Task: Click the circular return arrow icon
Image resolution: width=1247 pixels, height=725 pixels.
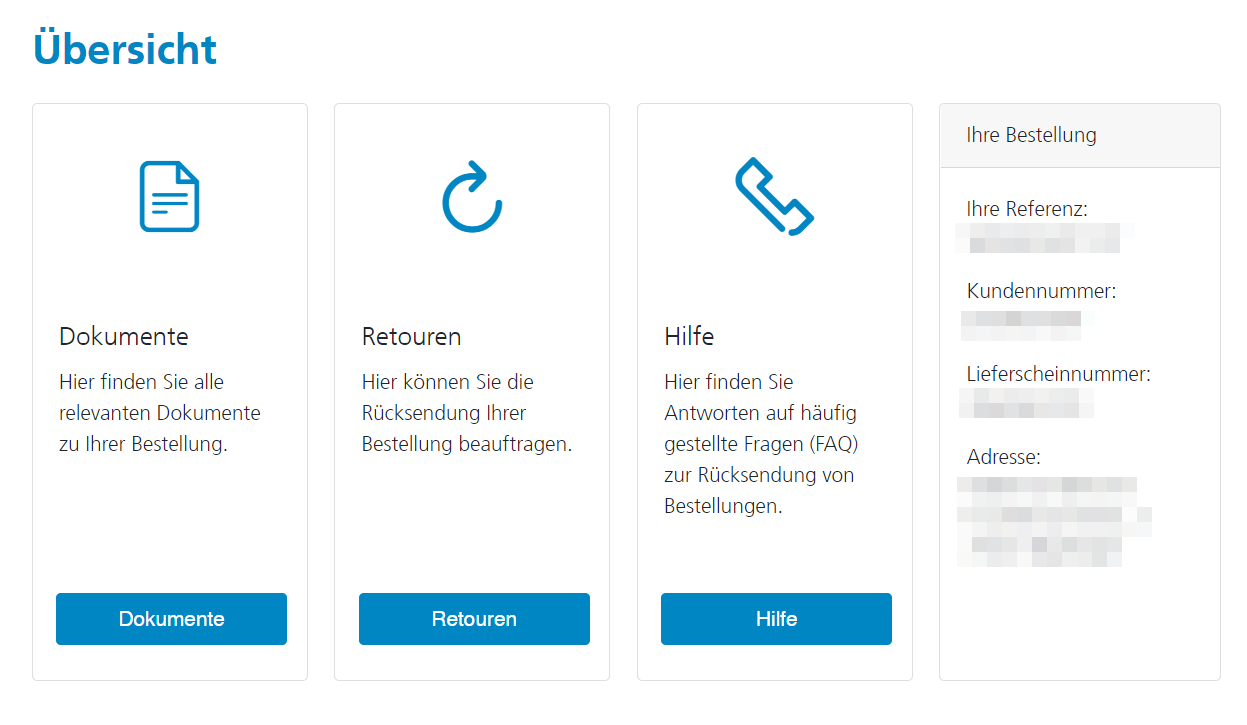Action: click(472, 196)
